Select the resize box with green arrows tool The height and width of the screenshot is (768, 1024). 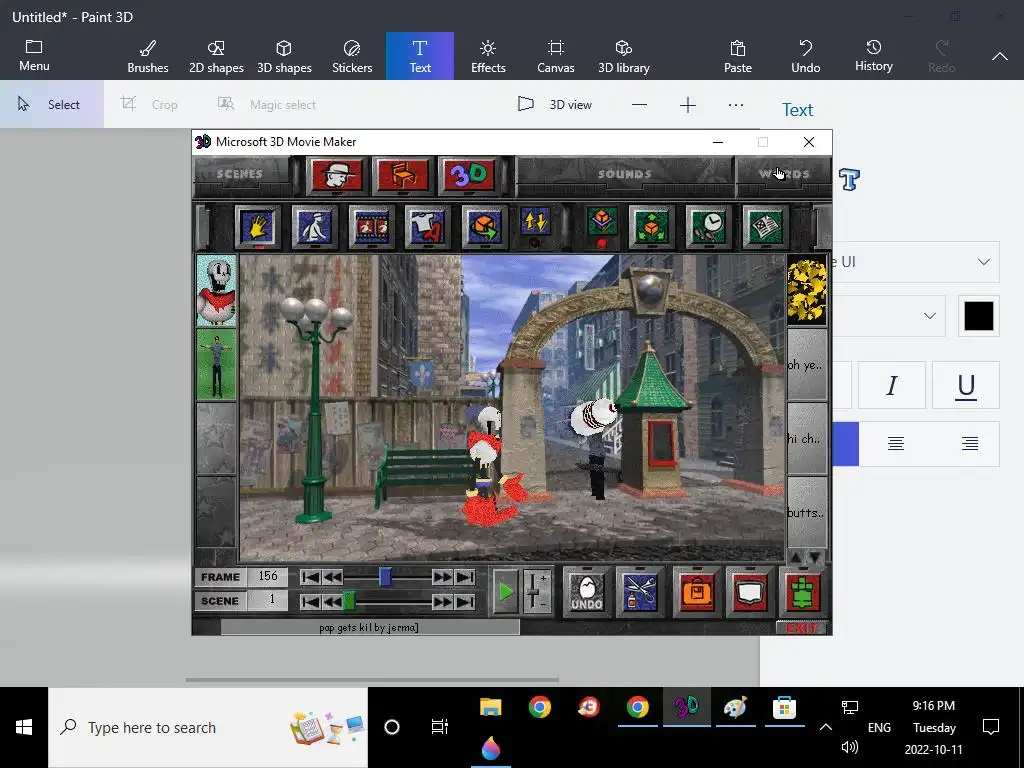point(651,226)
